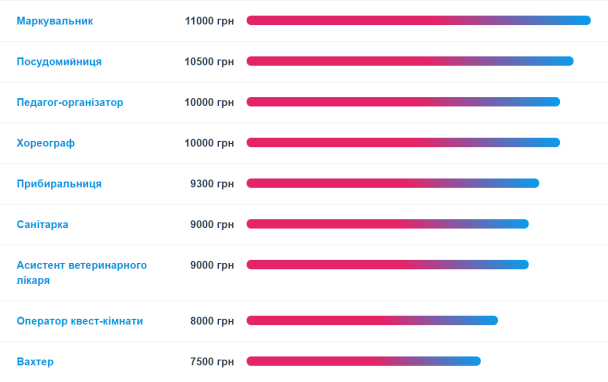Image resolution: width=608 pixels, height=382 pixels.
Task: Click the Санітарка link
Action: (42, 225)
